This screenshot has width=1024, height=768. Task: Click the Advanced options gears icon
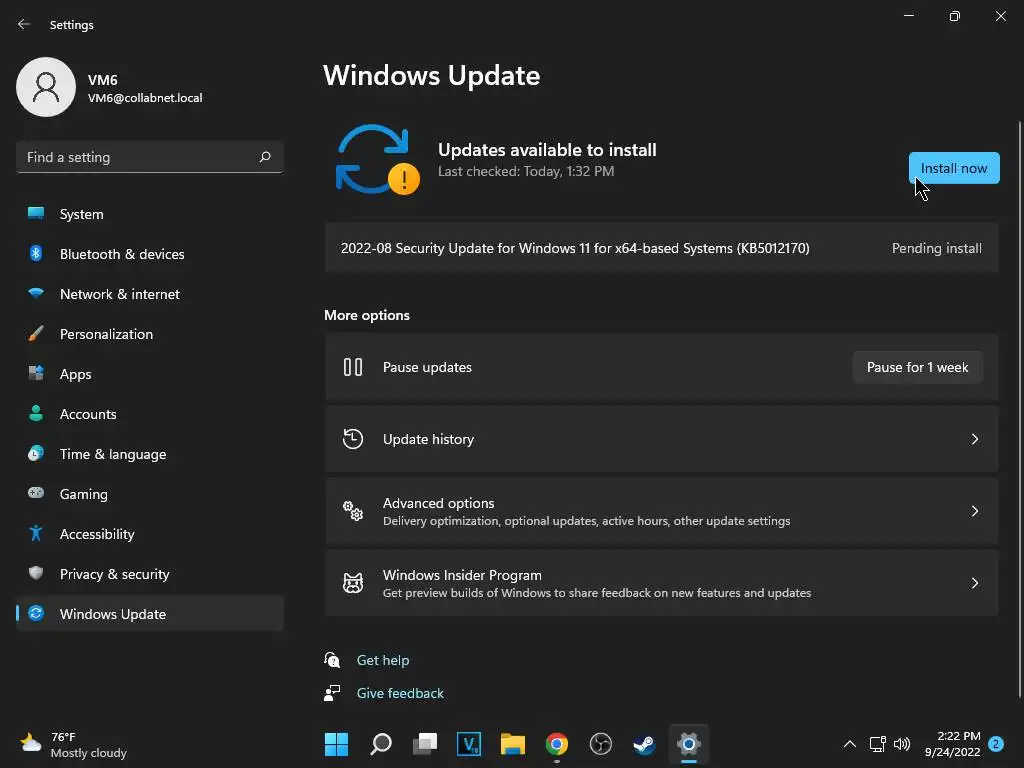point(353,511)
